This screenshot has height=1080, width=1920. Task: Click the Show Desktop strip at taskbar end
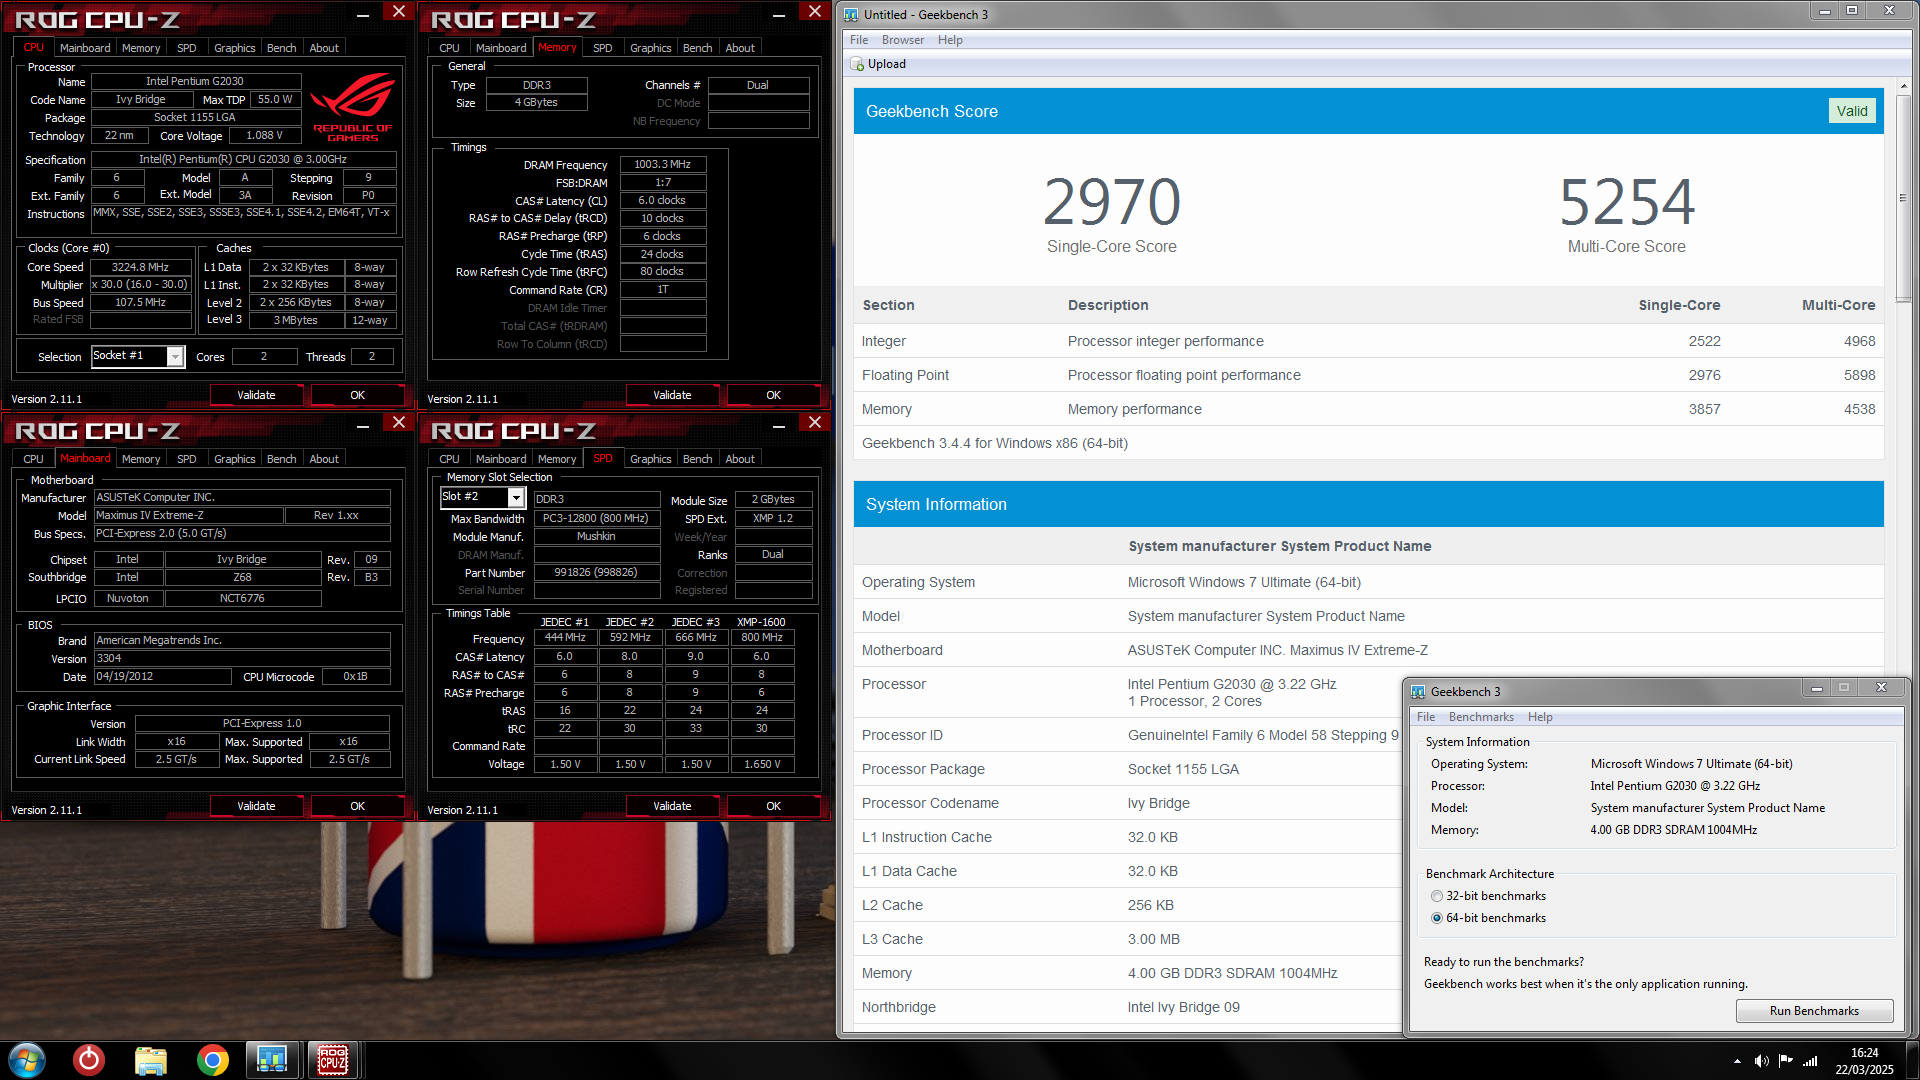(x=1912, y=1061)
